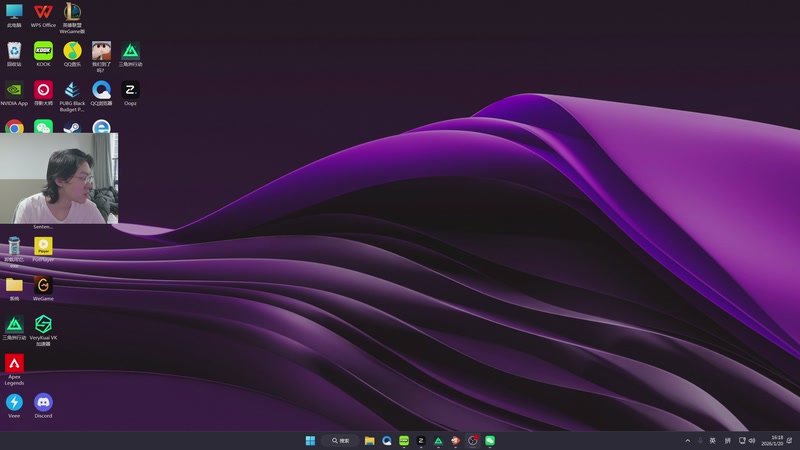This screenshot has height=450, width=800.
Task: Switch to Oopz on the taskbar
Action: point(421,441)
